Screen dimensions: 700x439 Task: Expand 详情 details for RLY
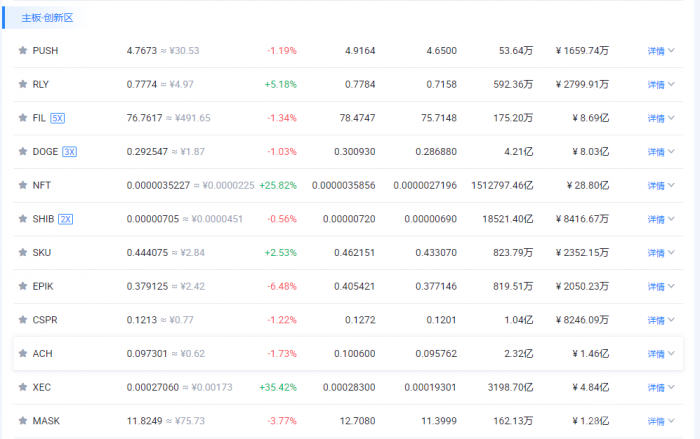(x=661, y=84)
